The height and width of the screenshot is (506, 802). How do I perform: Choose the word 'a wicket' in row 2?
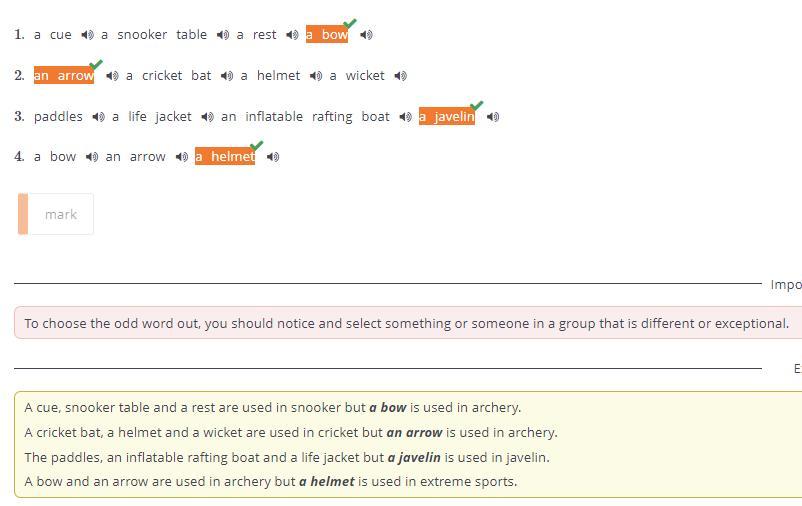[x=357, y=76]
